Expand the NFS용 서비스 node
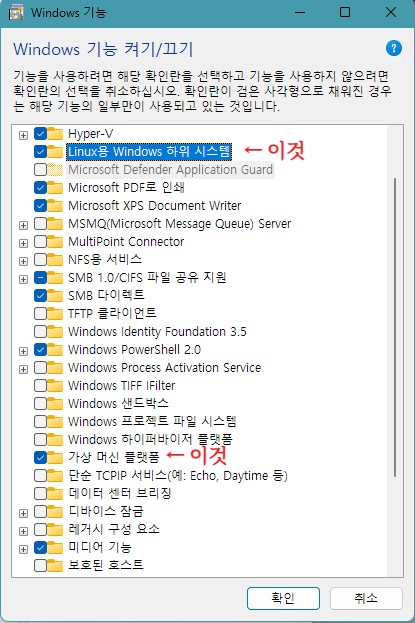 (x=23, y=261)
